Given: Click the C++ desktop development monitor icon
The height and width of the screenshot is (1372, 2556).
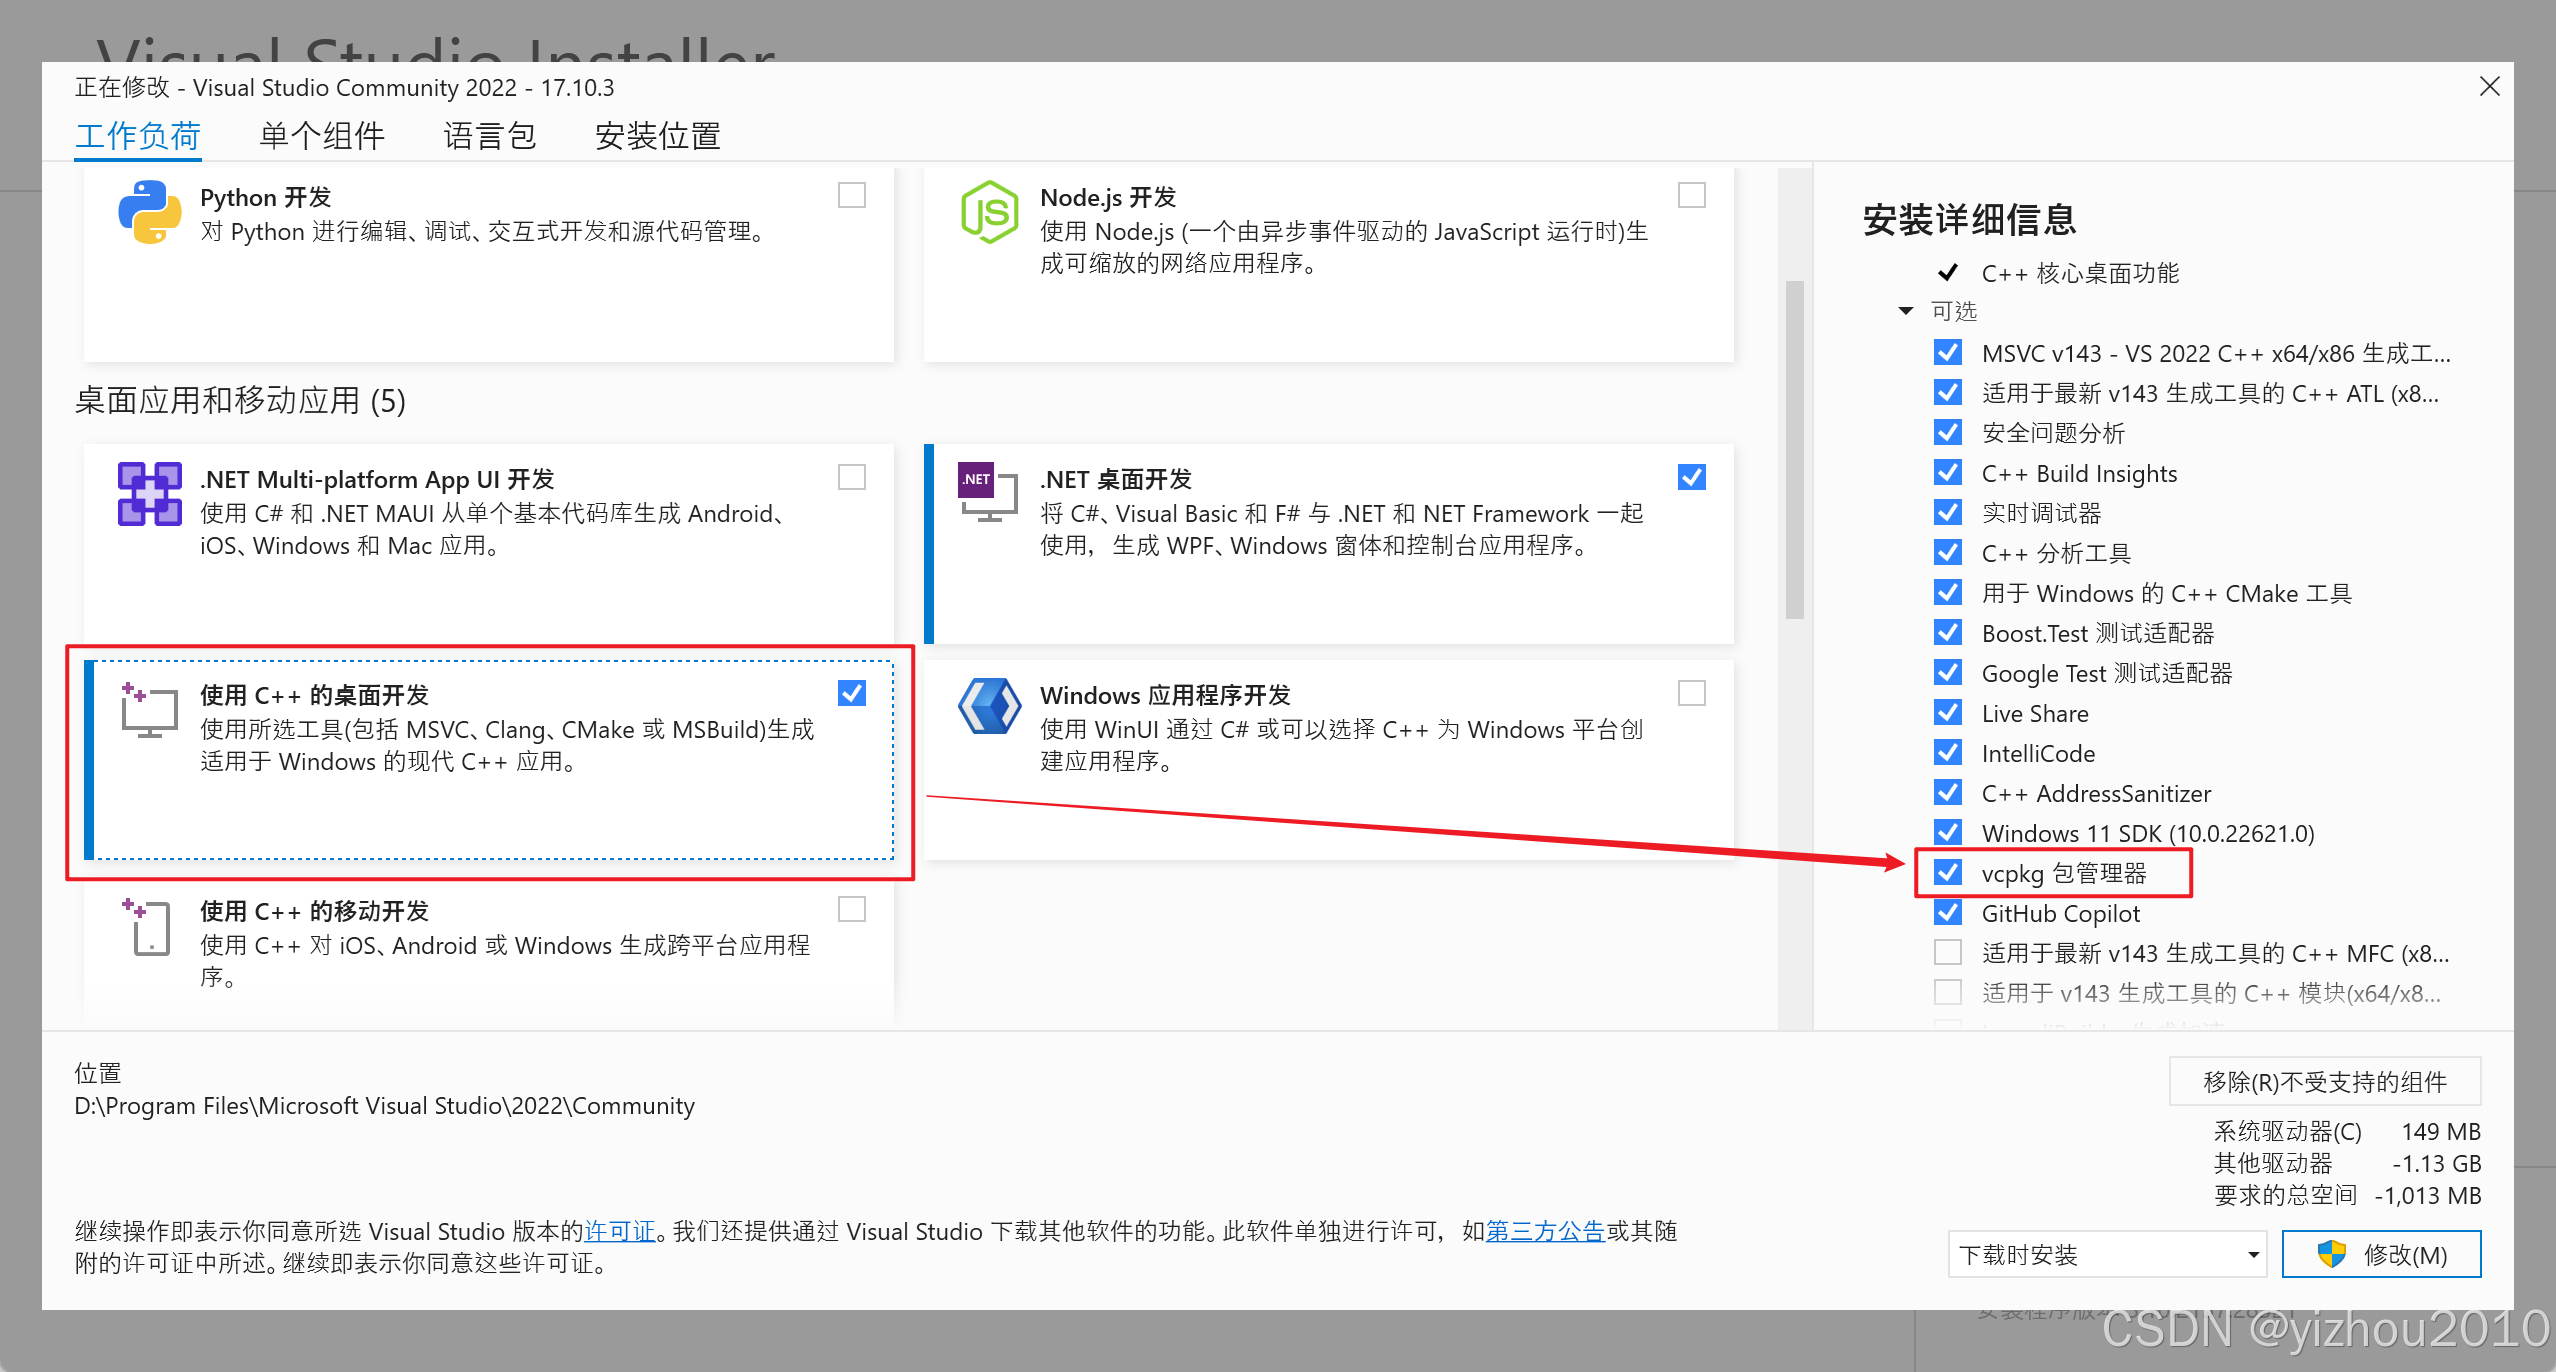Looking at the screenshot, I should [x=149, y=709].
